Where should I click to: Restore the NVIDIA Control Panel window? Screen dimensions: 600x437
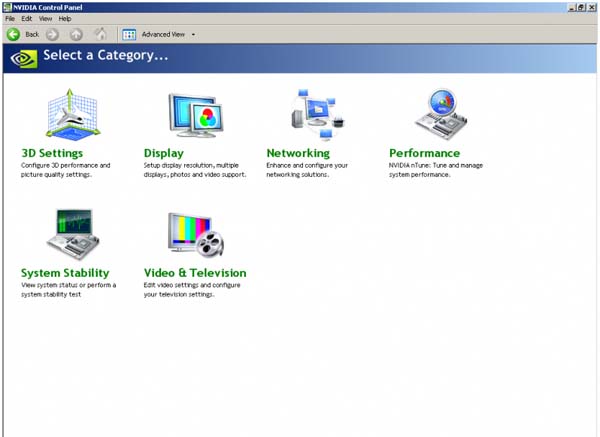tap(581, 7)
